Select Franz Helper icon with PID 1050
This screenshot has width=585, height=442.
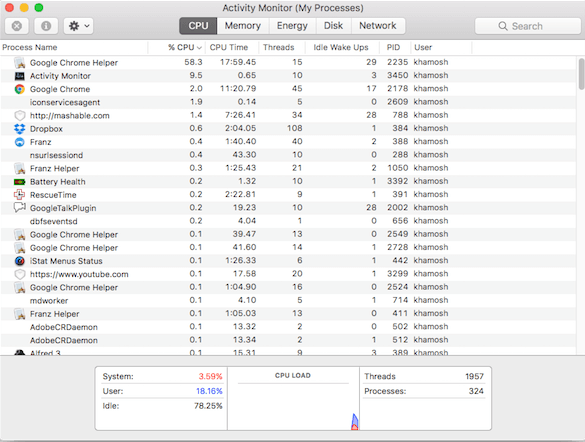tap(19, 169)
